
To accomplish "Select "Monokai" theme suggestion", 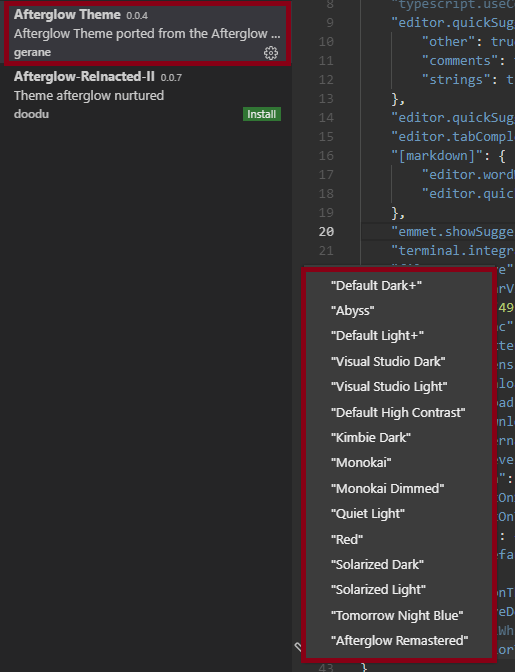I will 361,463.
